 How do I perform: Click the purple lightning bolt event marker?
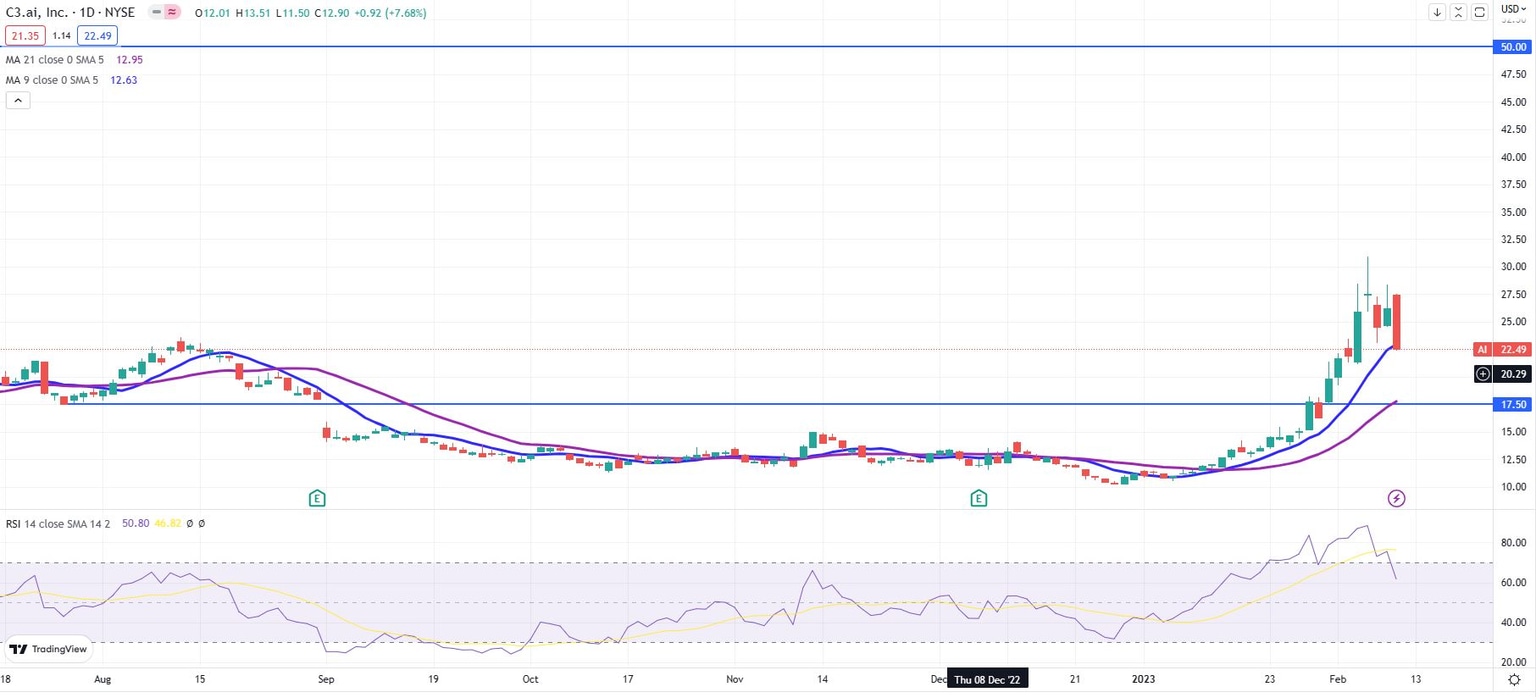point(1396,498)
